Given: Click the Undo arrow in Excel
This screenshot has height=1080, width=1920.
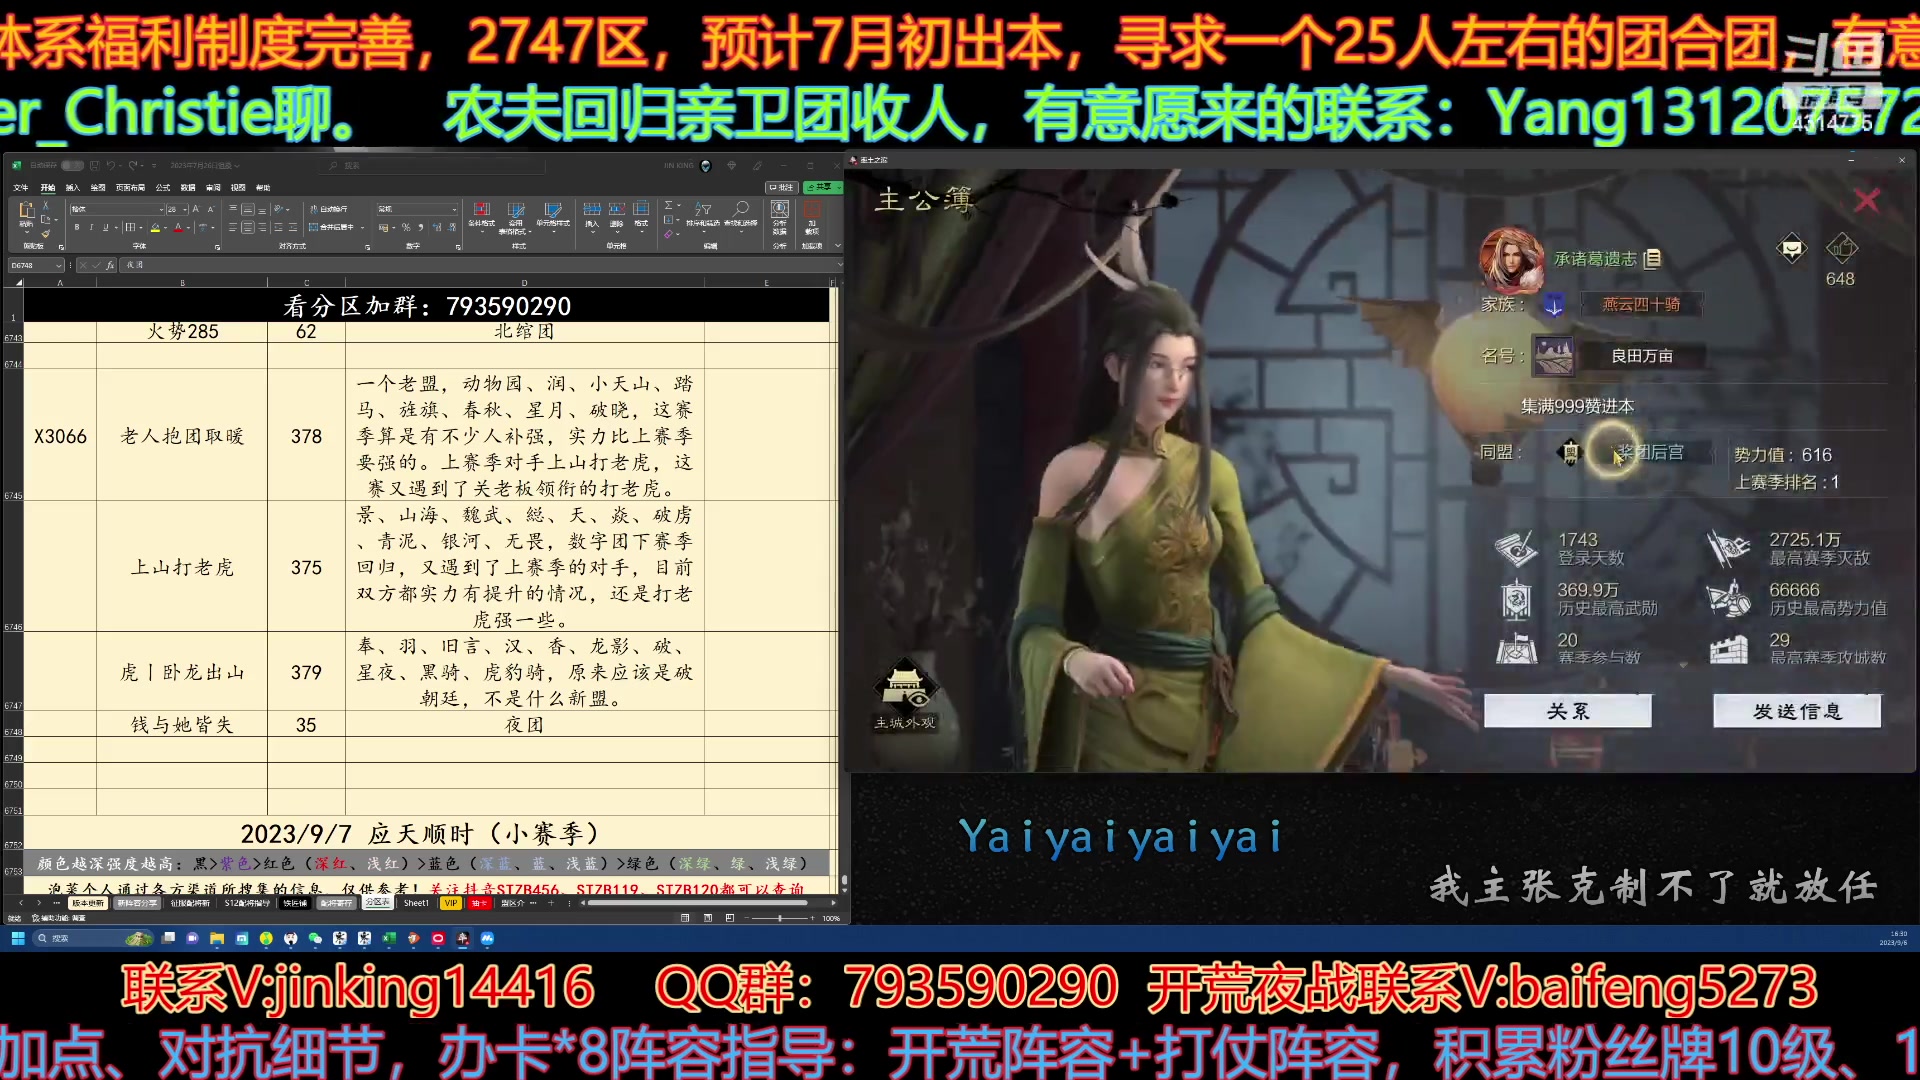Looking at the screenshot, I should [x=110, y=165].
